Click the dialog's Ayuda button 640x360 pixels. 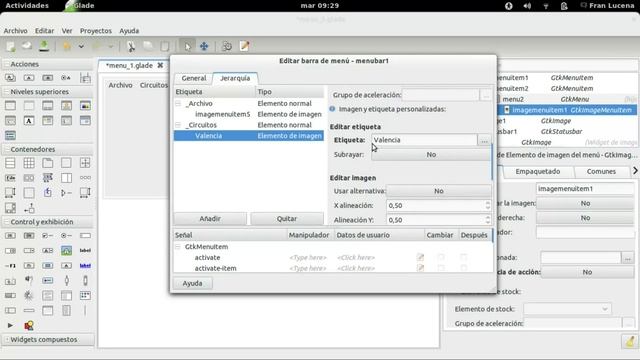coord(192,283)
